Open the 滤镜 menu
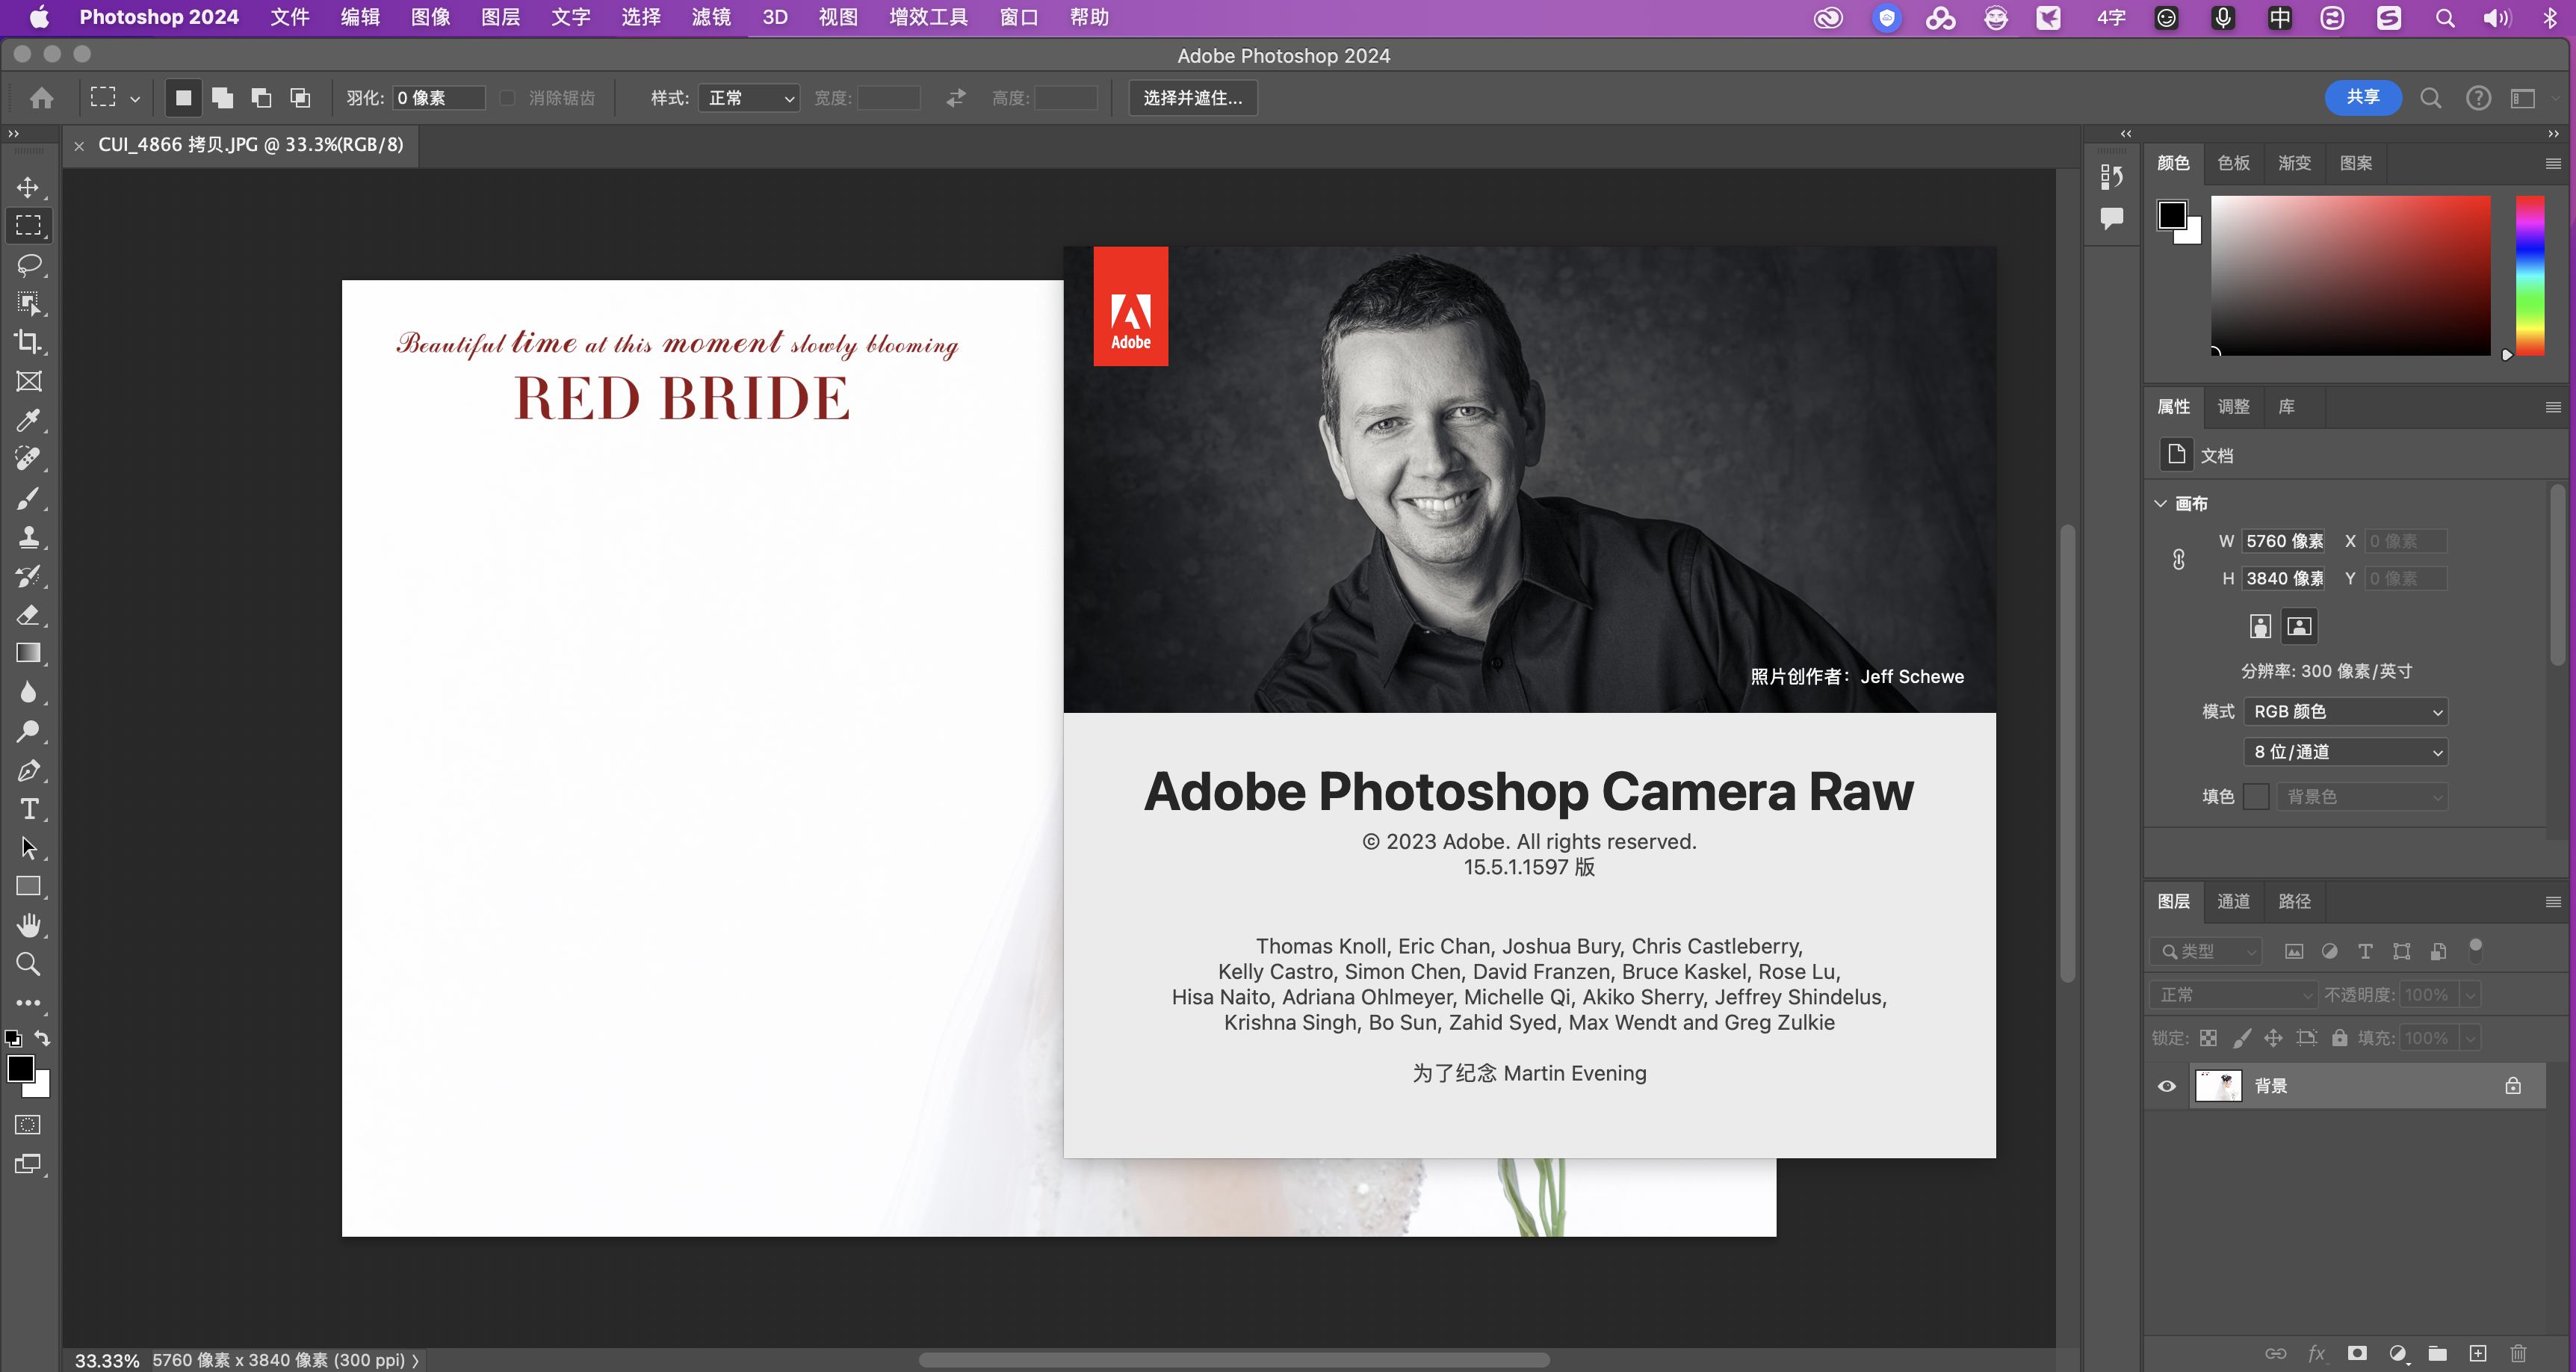Image resolution: width=2576 pixels, height=1372 pixels. (711, 17)
